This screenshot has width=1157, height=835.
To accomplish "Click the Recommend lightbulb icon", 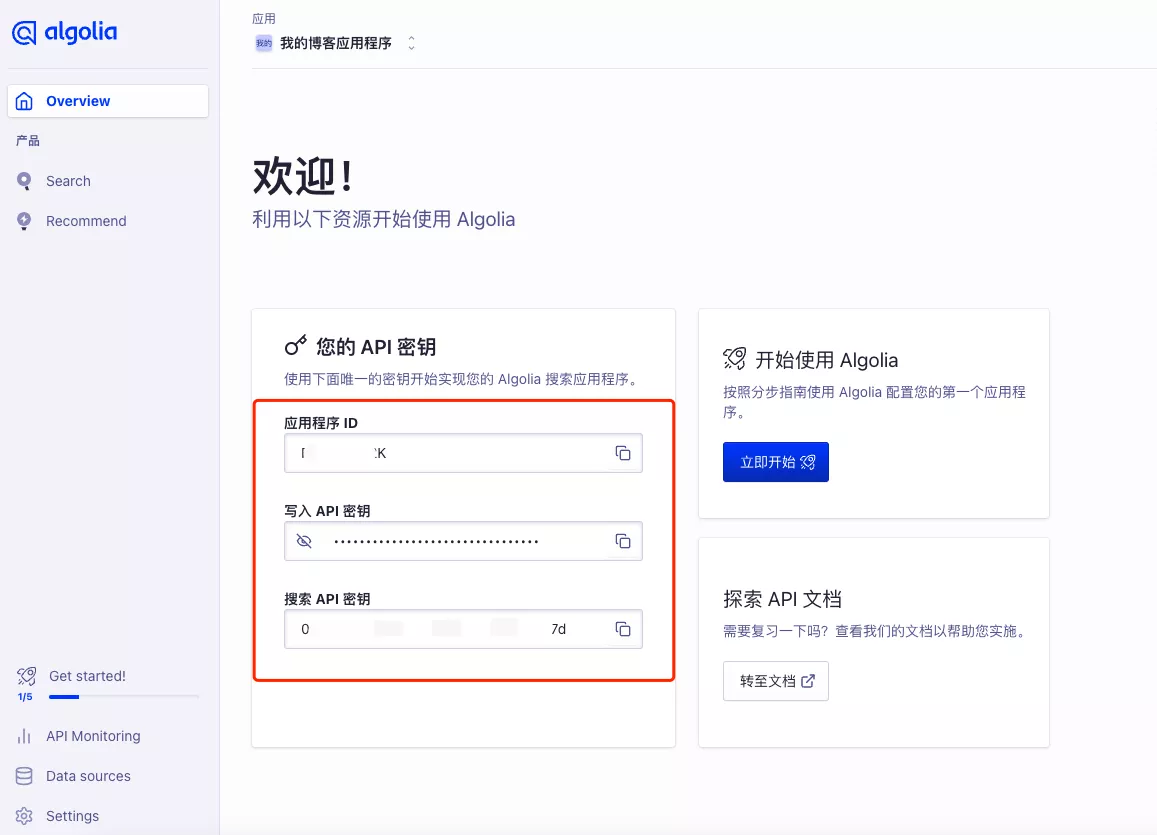I will [x=24, y=221].
